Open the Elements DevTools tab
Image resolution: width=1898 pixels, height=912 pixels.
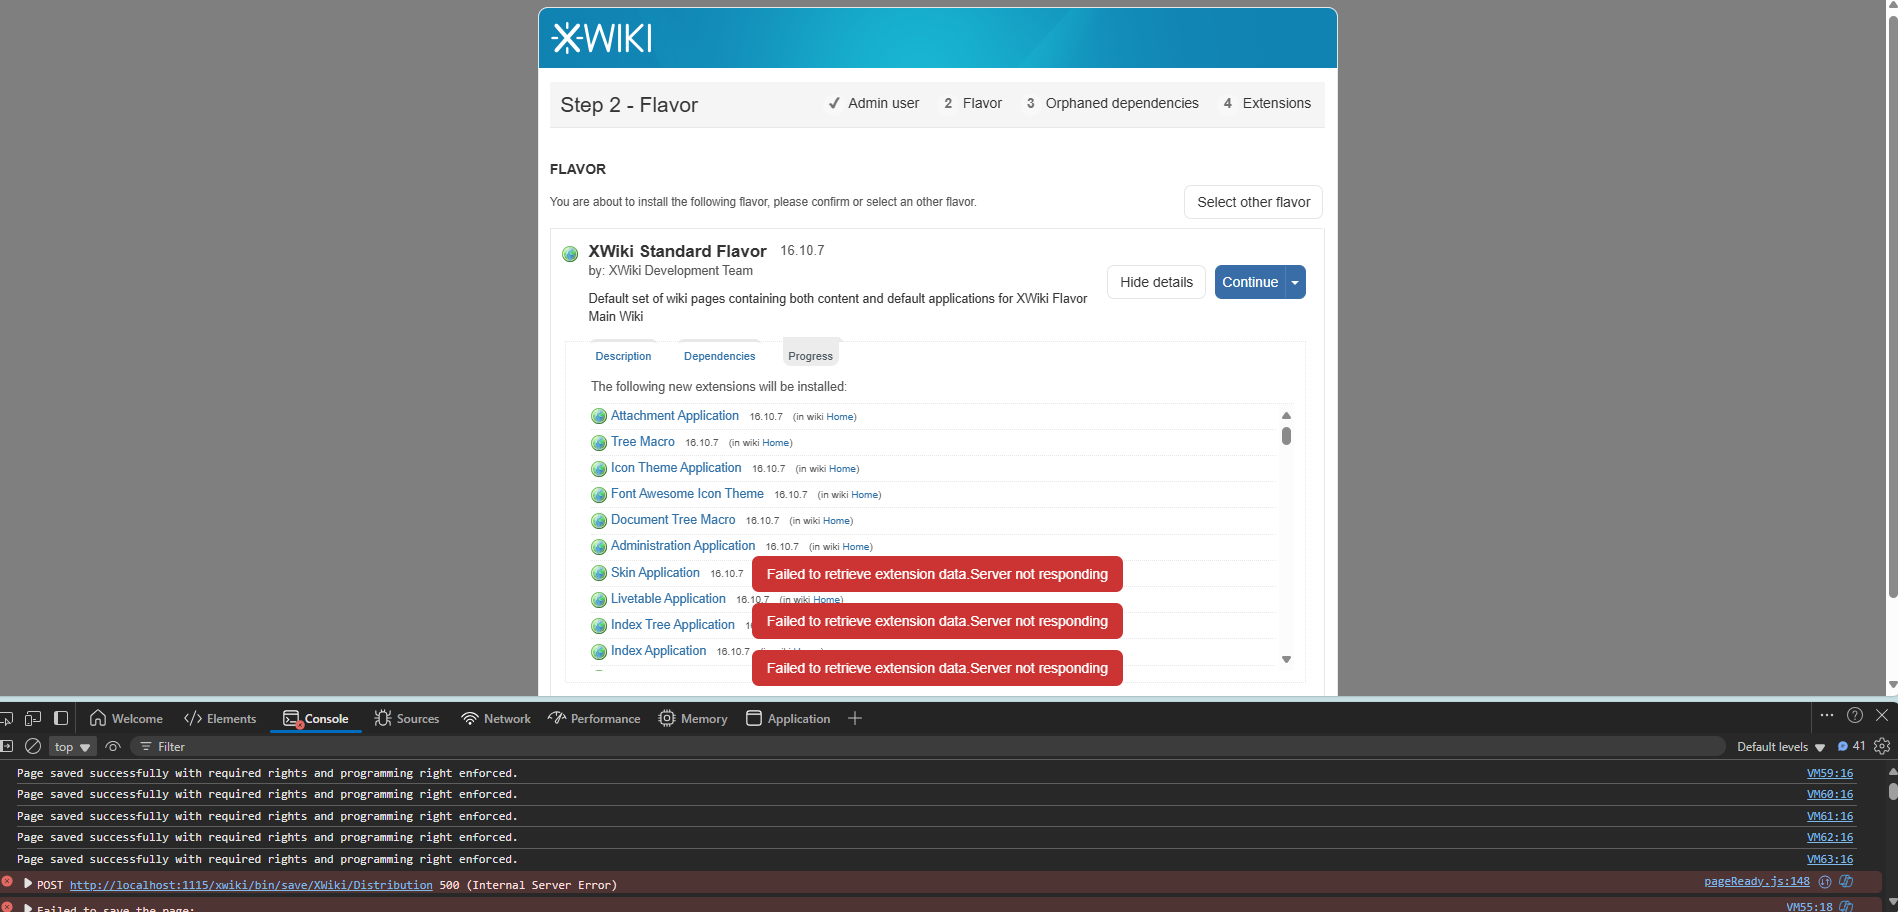(220, 718)
